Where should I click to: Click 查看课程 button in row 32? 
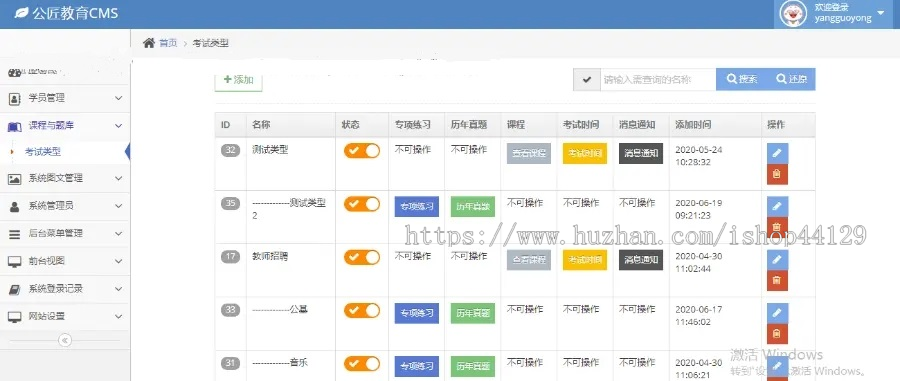(529, 154)
